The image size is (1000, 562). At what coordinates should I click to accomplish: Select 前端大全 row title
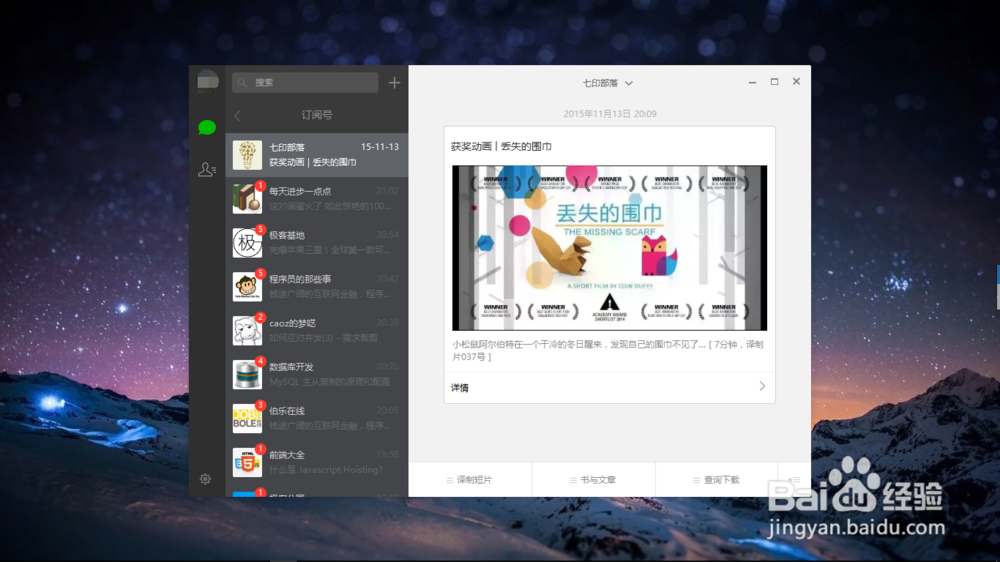coord(286,455)
